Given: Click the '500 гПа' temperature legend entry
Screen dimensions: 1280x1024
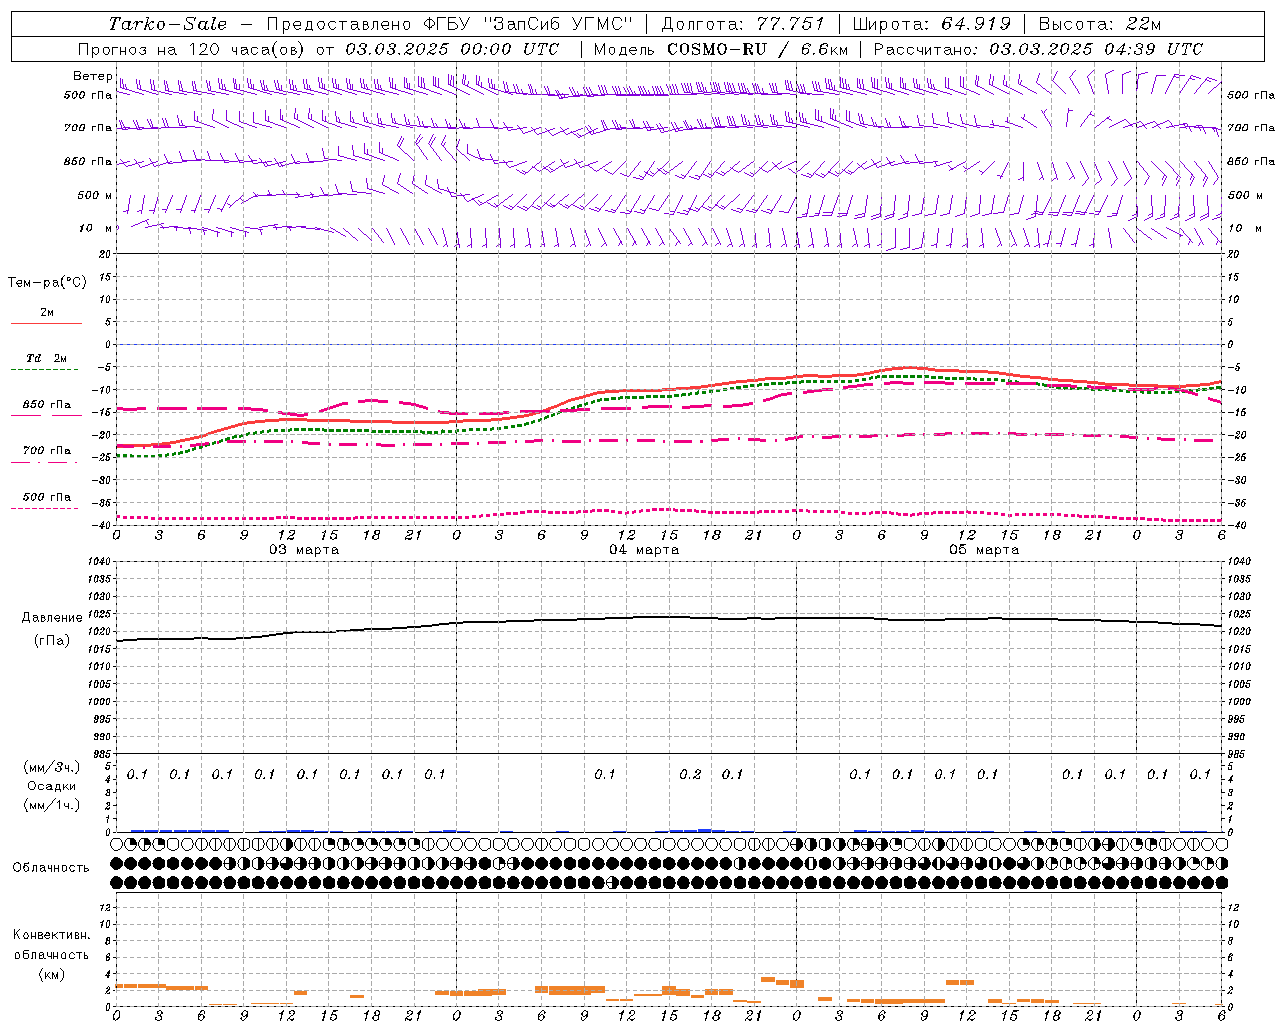Looking at the screenshot, I should pyautogui.click(x=47, y=496).
